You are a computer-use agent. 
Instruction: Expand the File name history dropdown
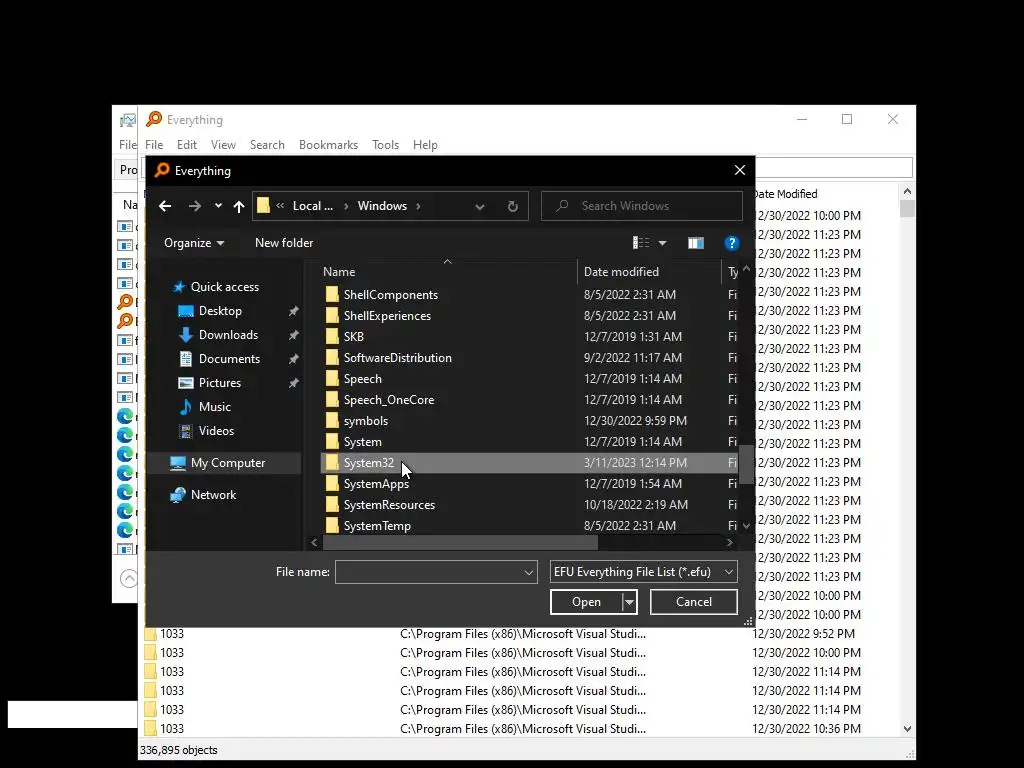(x=528, y=573)
